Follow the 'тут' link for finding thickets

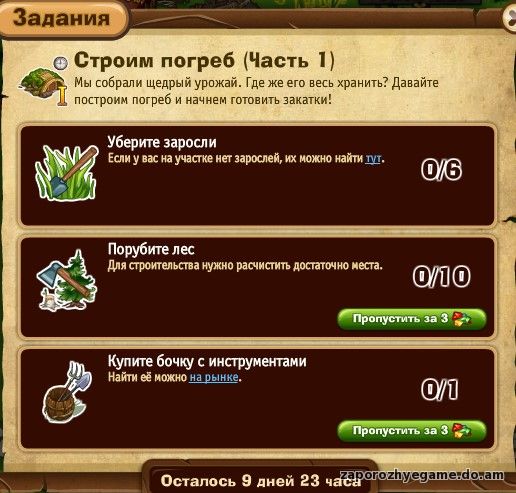373,158
